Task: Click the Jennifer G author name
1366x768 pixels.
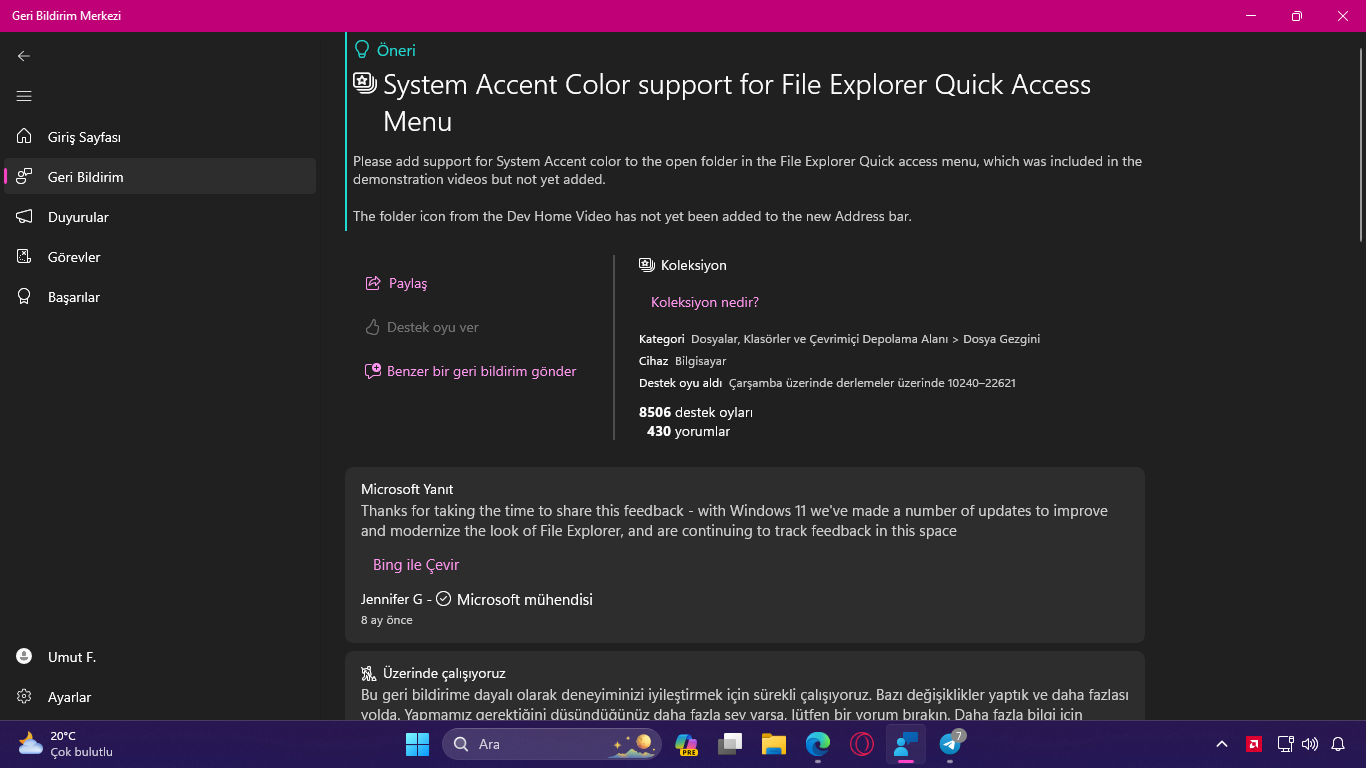Action: (392, 600)
